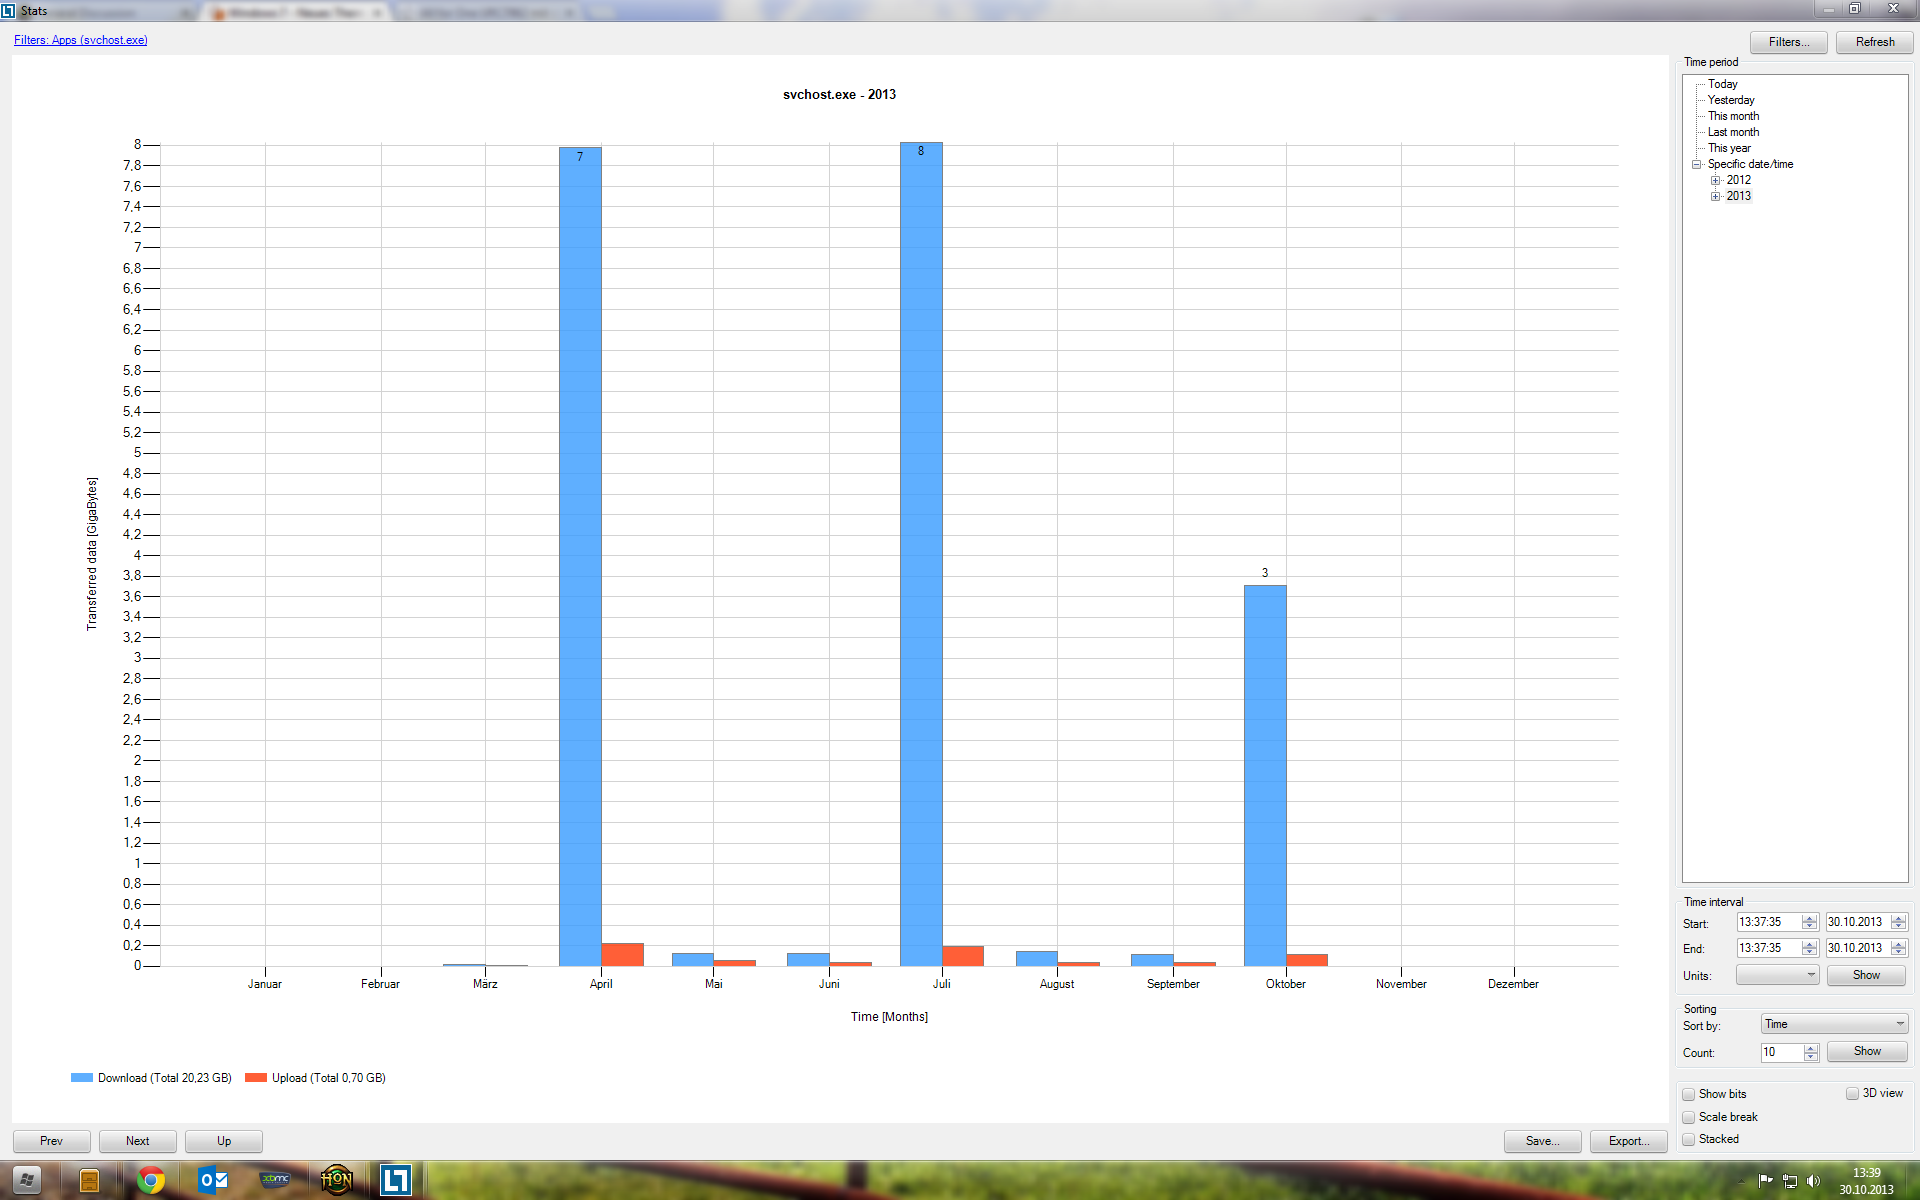Open the Units dropdown

point(1777,975)
